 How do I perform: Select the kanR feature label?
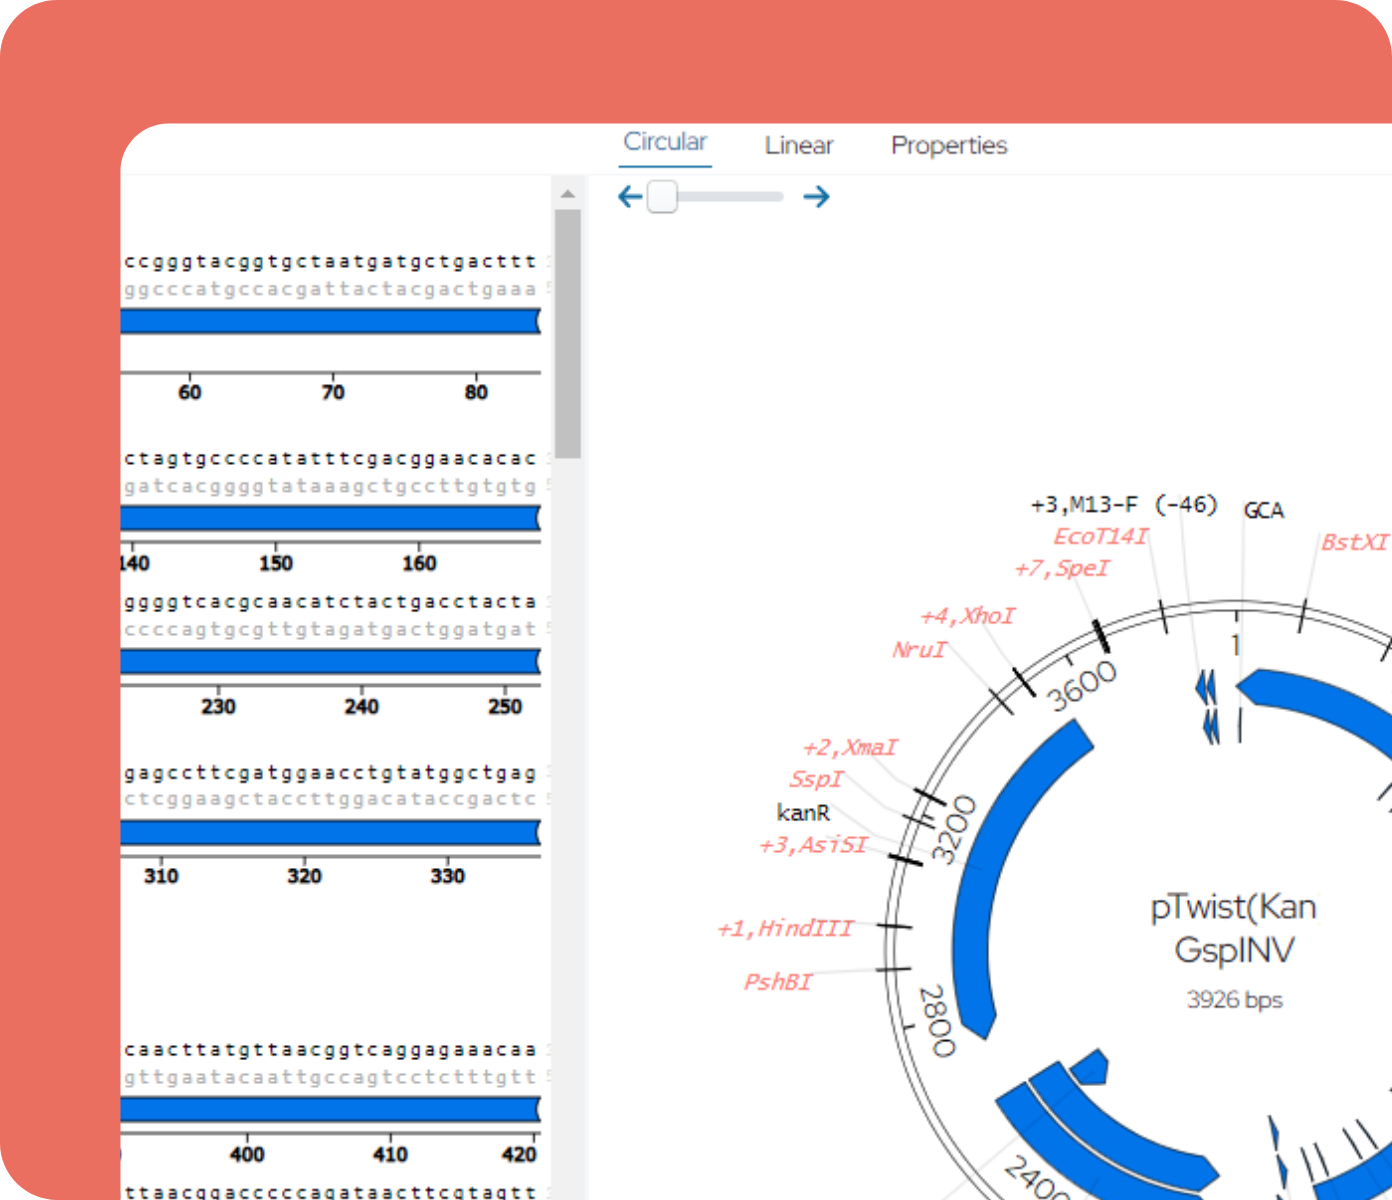coord(804,813)
